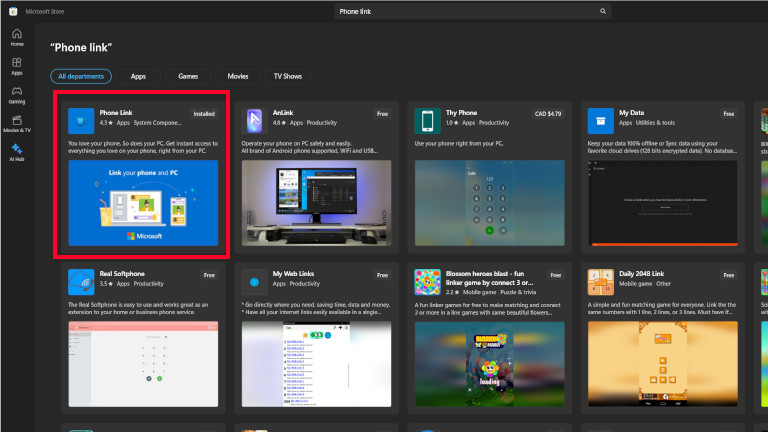Open Movies & TV in sidebar
The height and width of the screenshot is (432, 768).
click(16, 123)
